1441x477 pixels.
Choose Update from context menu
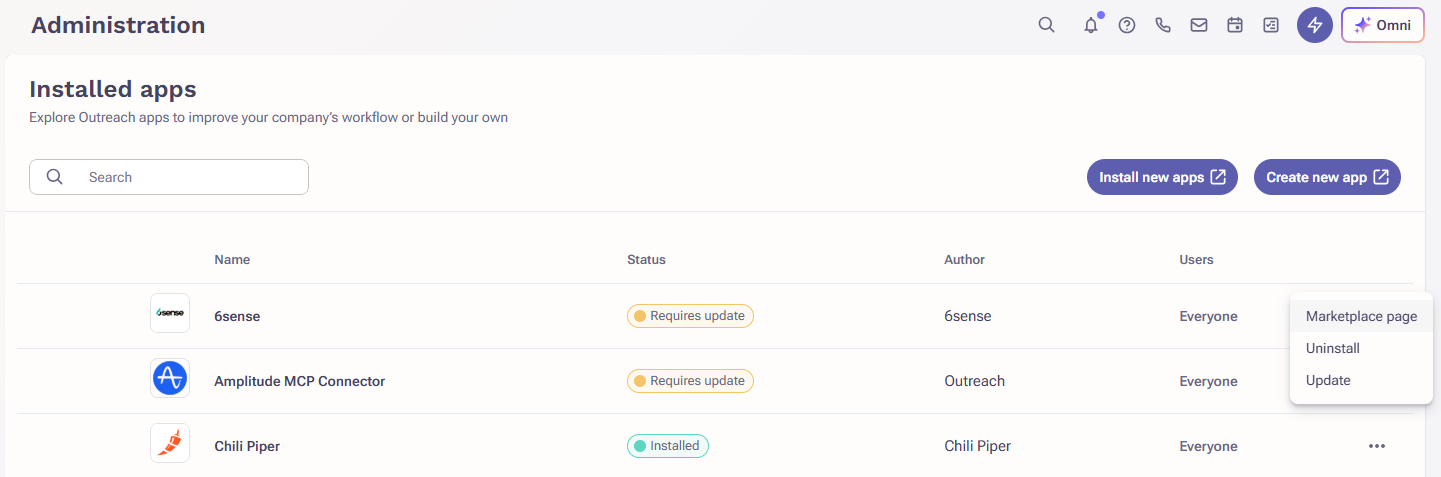1361,380
